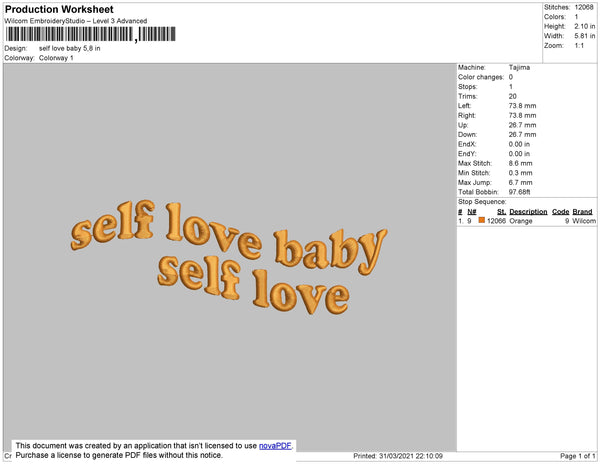Click the Color changes value 0
Viewport: 600px width, 464px height.
tap(511, 77)
